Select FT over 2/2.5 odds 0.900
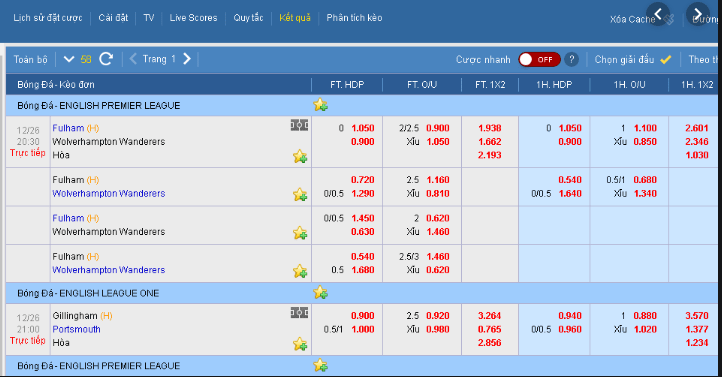Viewport: 722px width, 377px height. 437,128
